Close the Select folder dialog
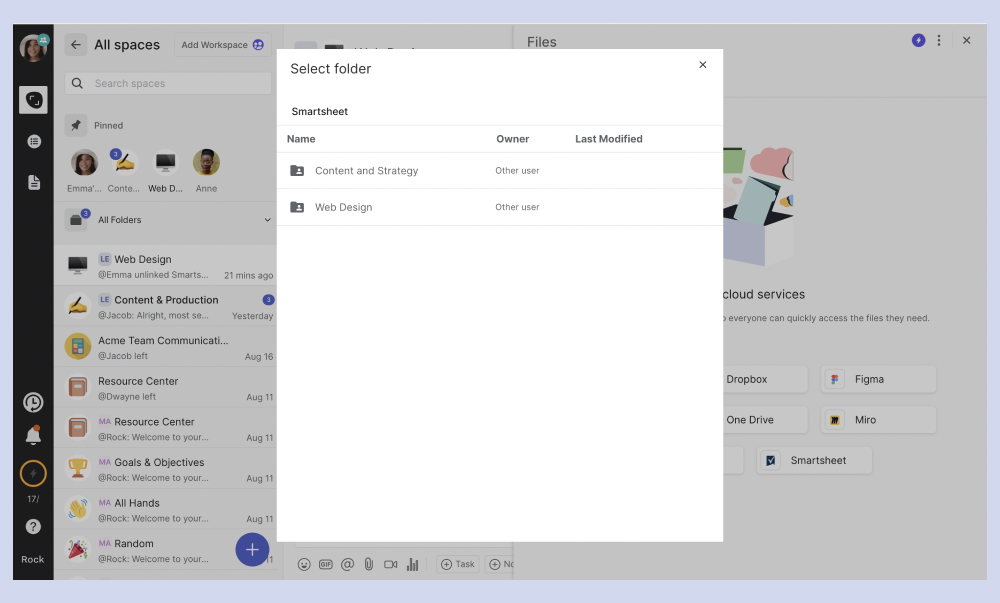 (702, 65)
